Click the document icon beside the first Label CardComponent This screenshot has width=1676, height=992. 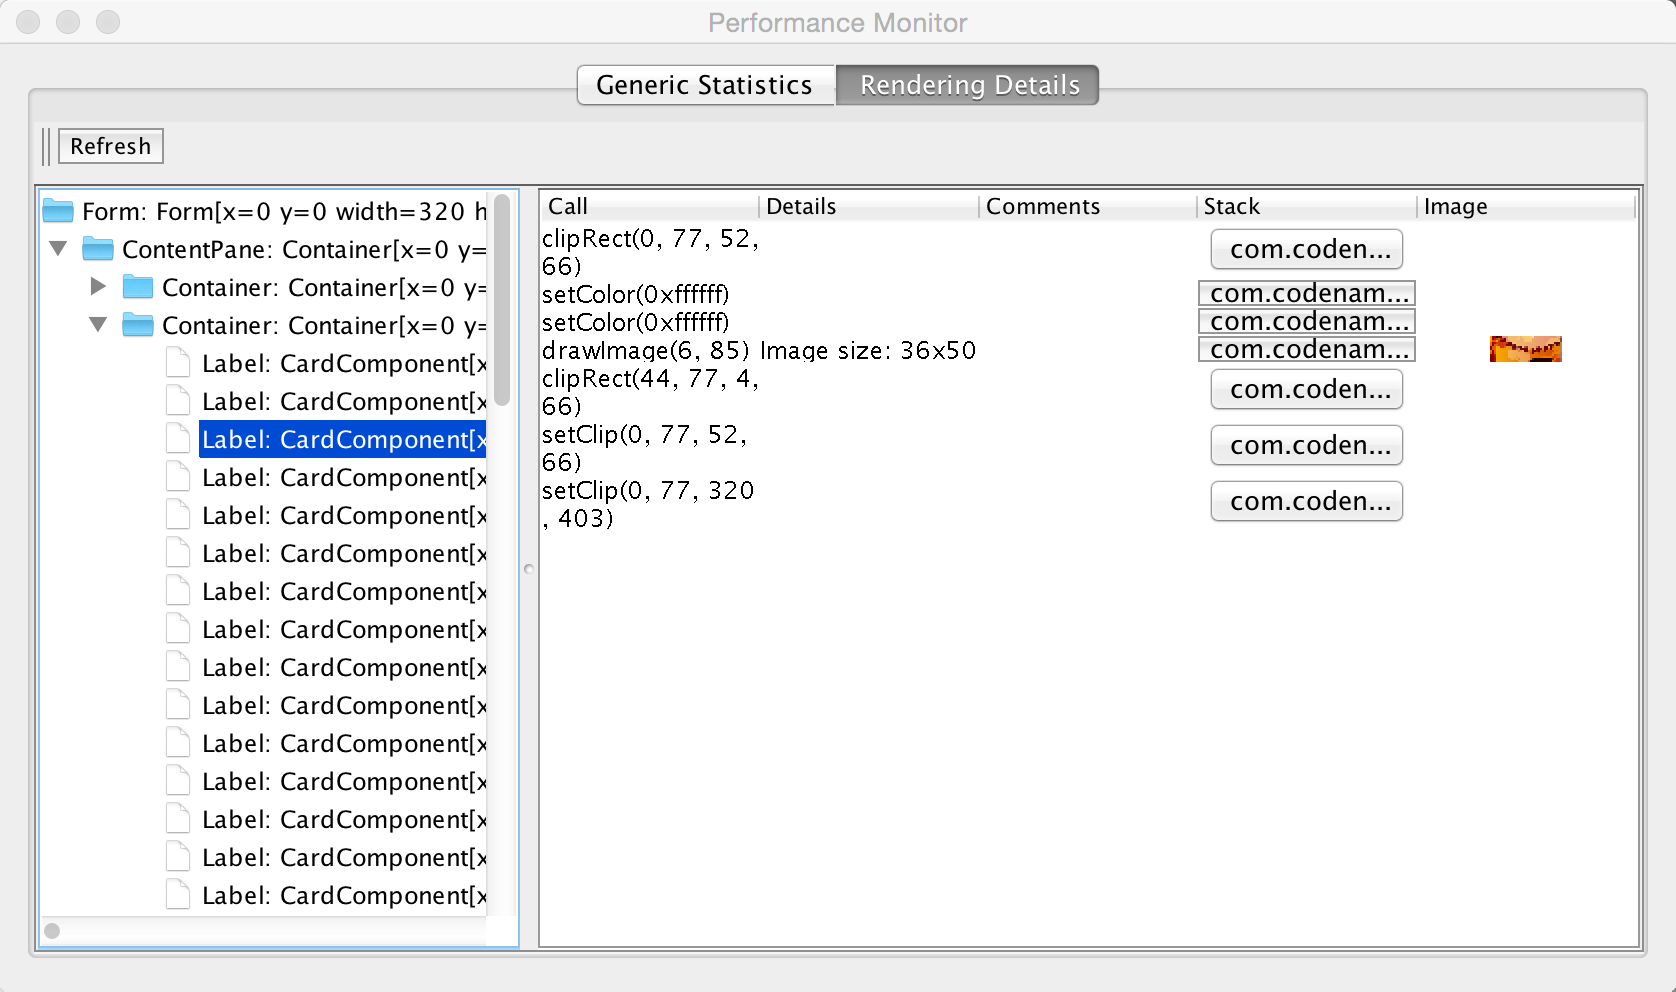178,362
